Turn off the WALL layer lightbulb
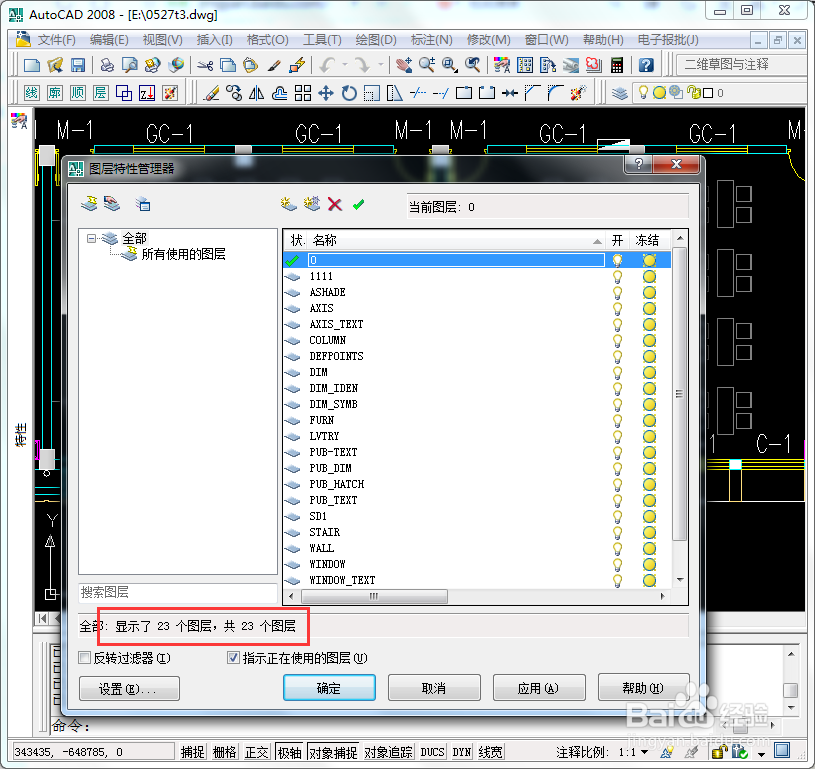 (x=617, y=549)
